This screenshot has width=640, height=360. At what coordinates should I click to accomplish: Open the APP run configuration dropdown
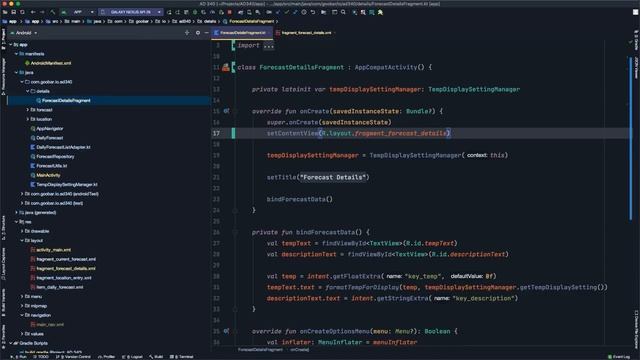(x=78, y=12)
